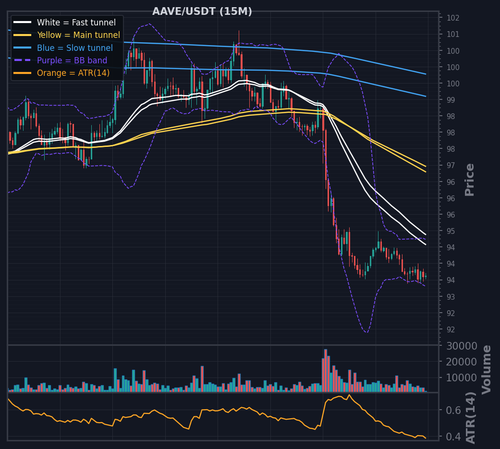Image resolution: width=500 pixels, height=449 pixels.
Task: Click the 99 price tick label
Action: click(451, 100)
